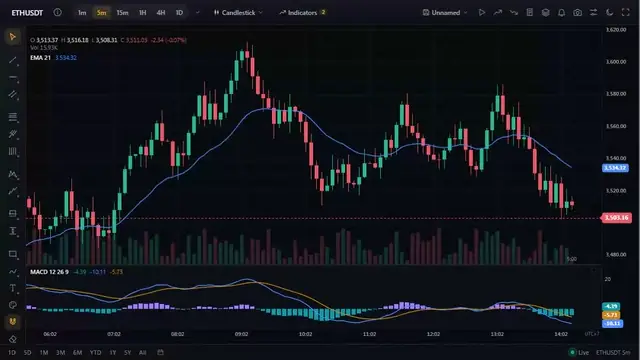Click the upward trend arrow icon
Screen dimensions: 640x360
click(498, 13)
